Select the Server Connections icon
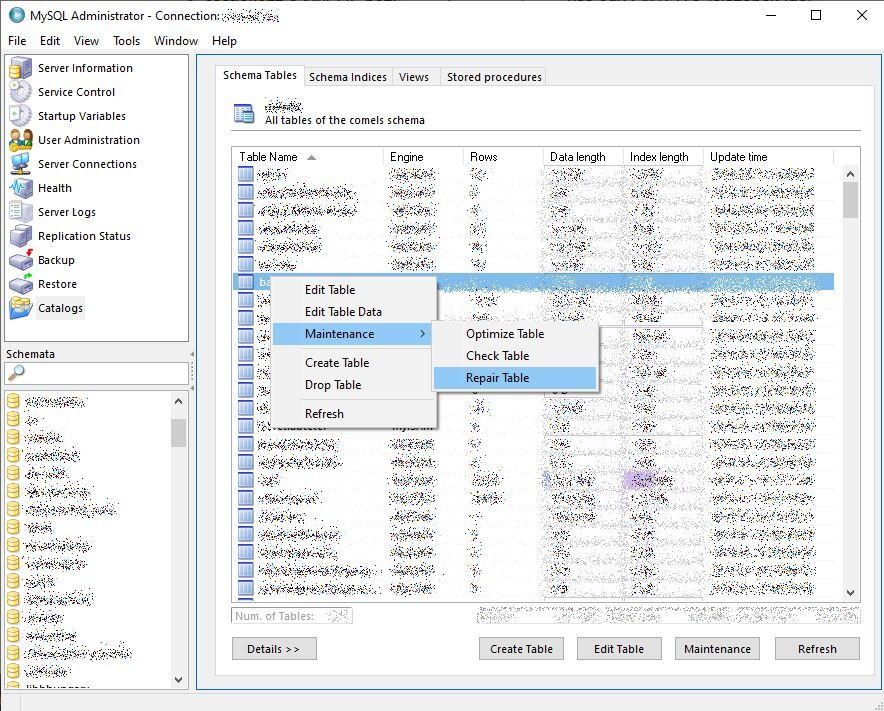Image resolution: width=884 pixels, height=711 pixels. tap(20, 164)
